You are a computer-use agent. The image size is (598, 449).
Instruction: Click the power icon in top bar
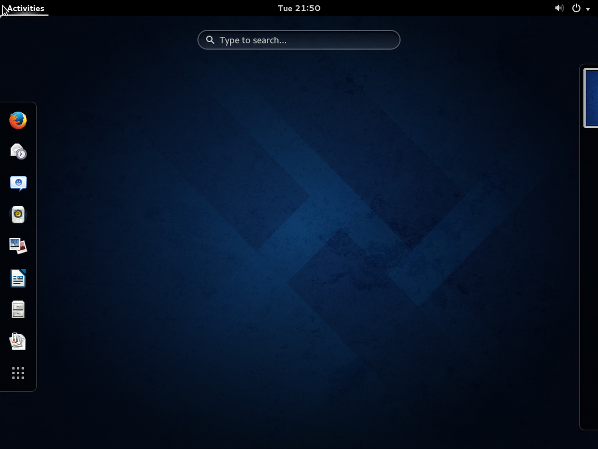click(576, 8)
